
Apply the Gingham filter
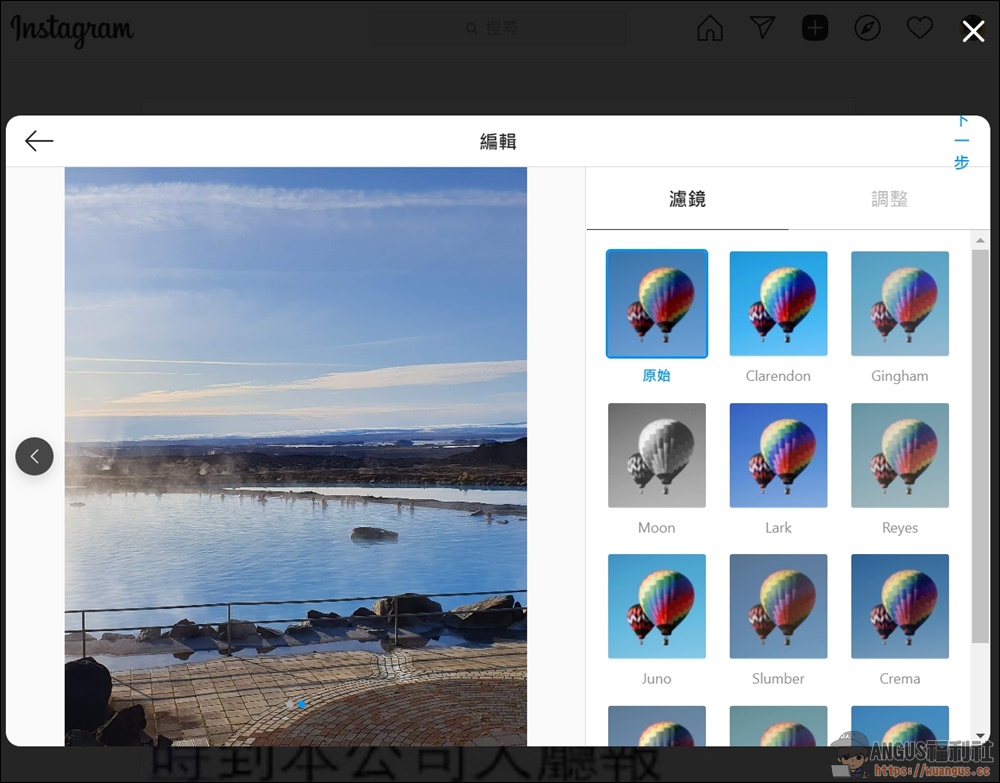900,304
